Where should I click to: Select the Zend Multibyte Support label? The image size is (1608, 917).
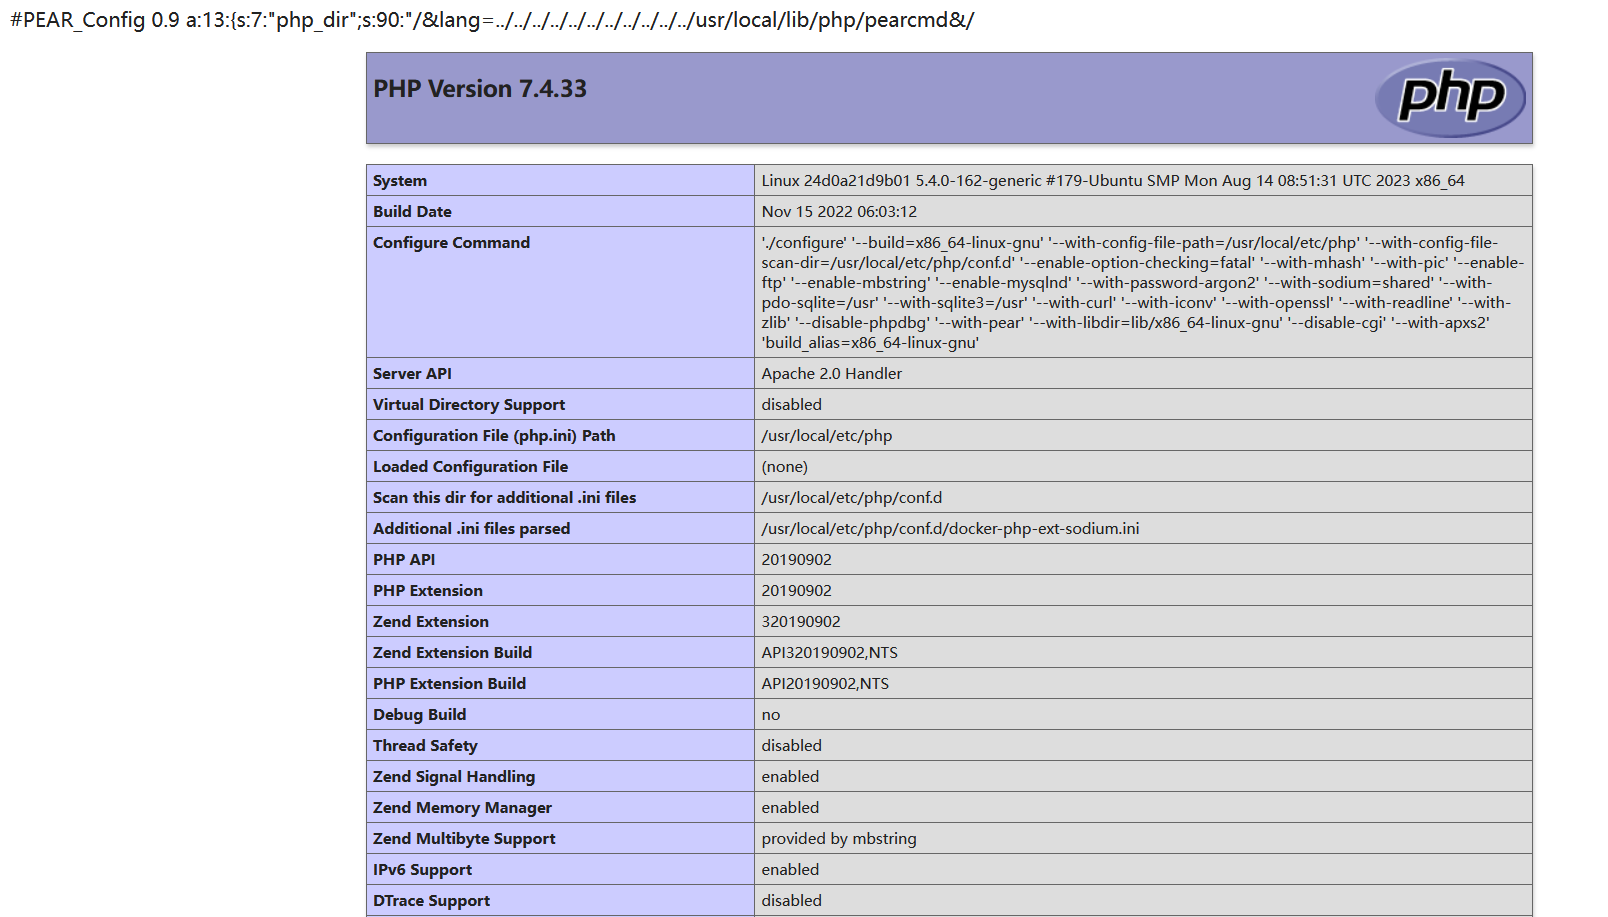[x=464, y=839]
